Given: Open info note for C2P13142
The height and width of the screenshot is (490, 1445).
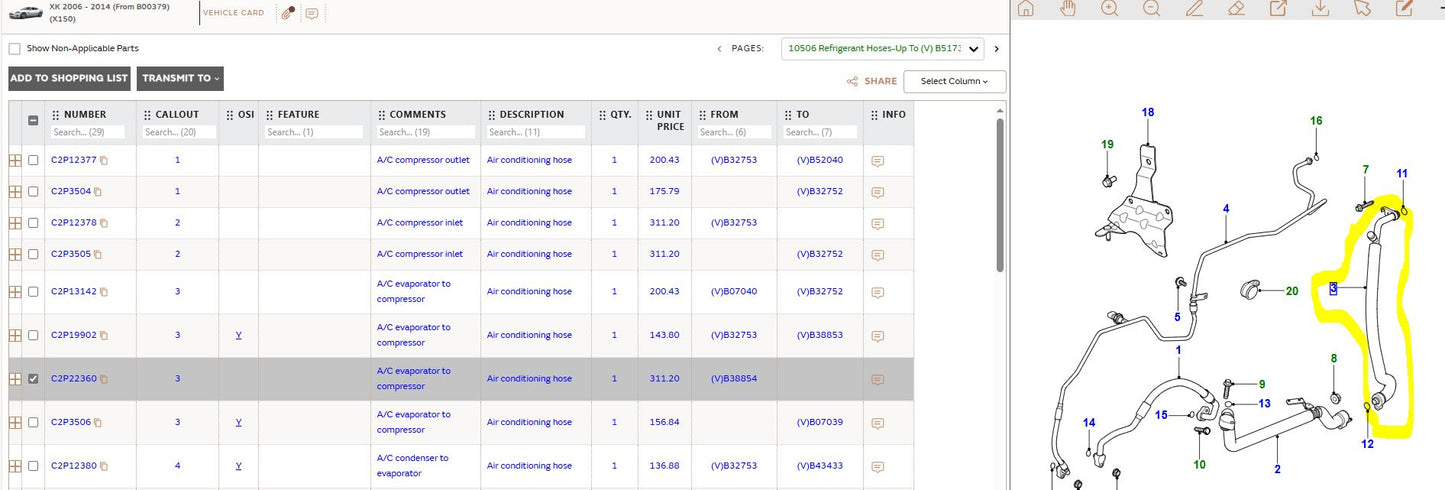Looking at the screenshot, I should click(878, 292).
